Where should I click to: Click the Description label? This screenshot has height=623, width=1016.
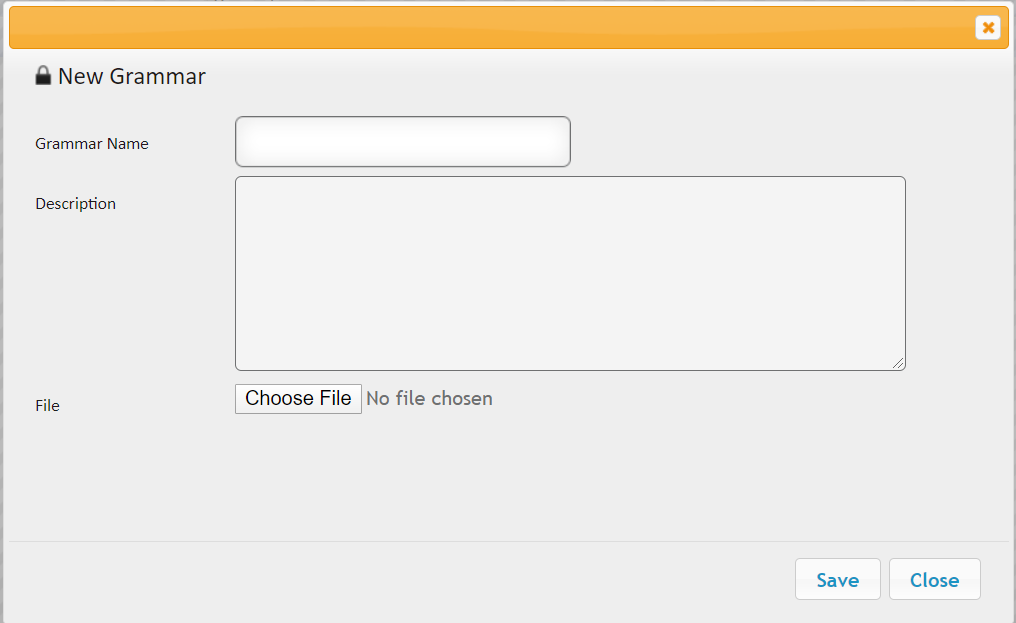coord(75,204)
